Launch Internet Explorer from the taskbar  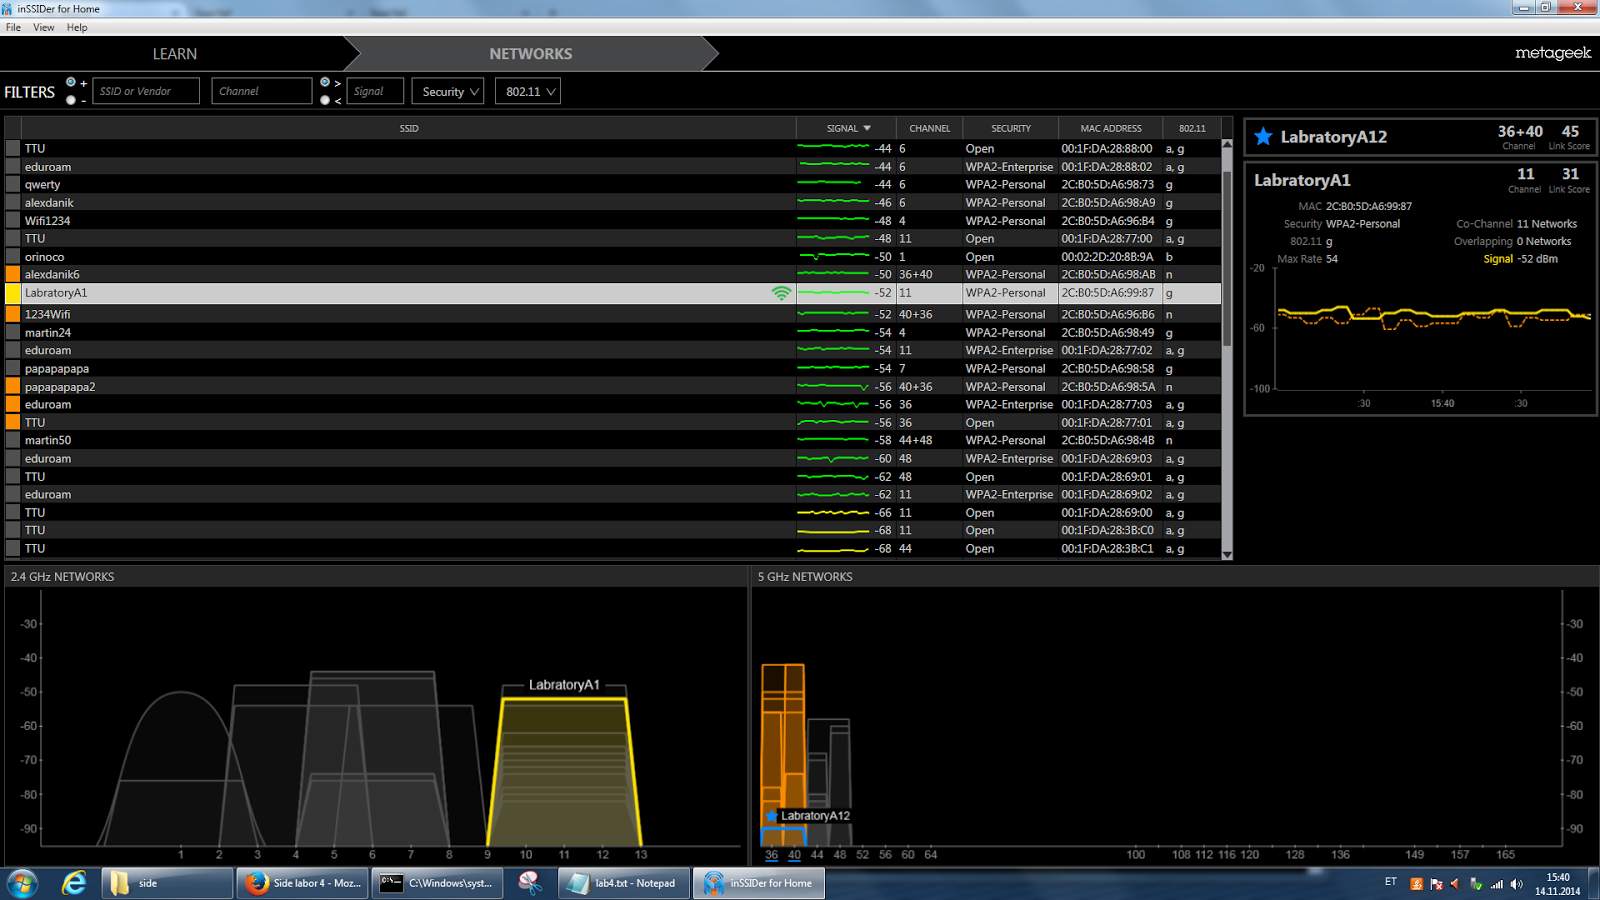(74, 883)
